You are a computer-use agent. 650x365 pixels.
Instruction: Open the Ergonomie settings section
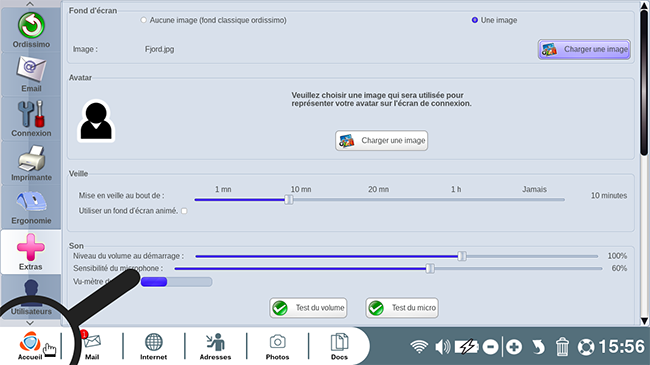(x=31, y=207)
